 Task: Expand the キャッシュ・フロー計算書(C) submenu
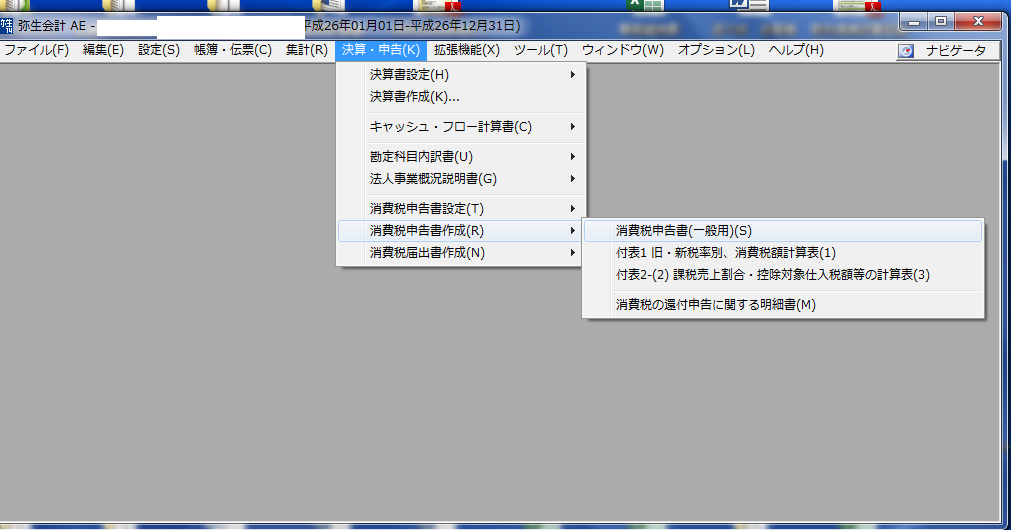[x=451, y=127]
